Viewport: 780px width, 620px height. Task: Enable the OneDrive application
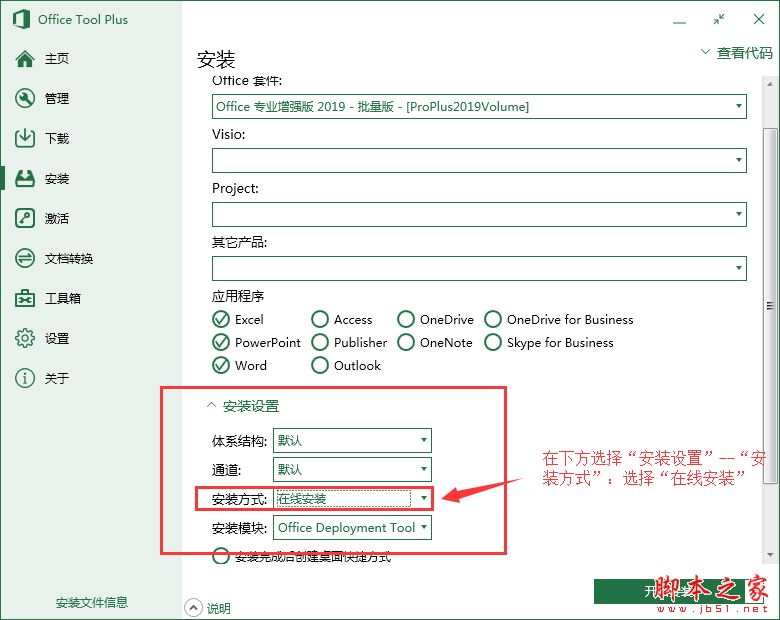click(x=406, y=319)
